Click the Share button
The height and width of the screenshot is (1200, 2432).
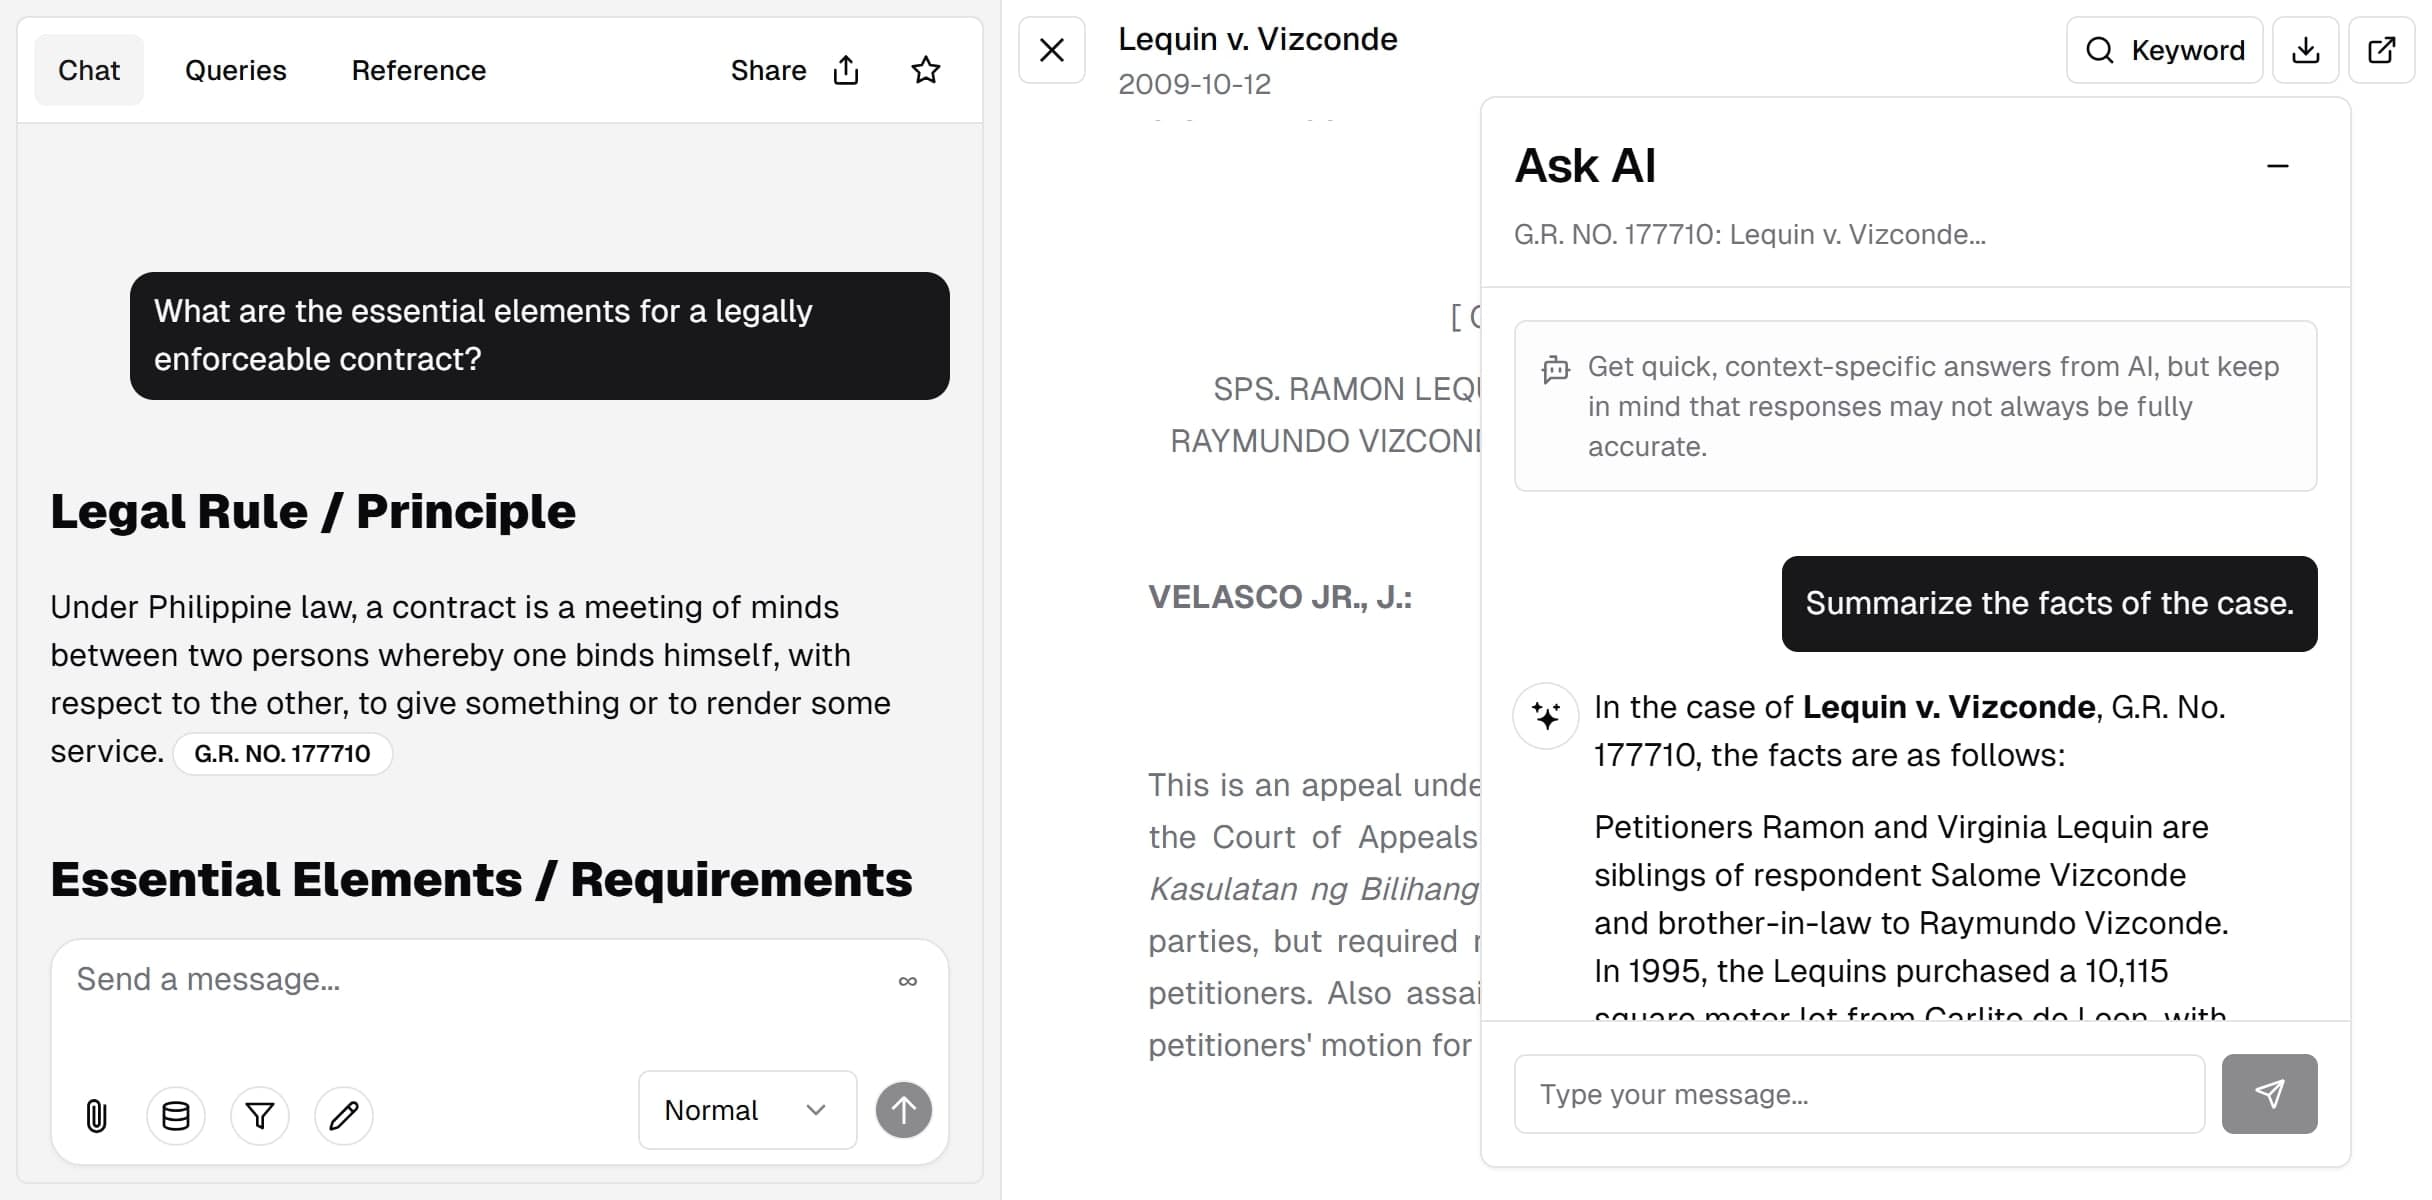(794, 70)
